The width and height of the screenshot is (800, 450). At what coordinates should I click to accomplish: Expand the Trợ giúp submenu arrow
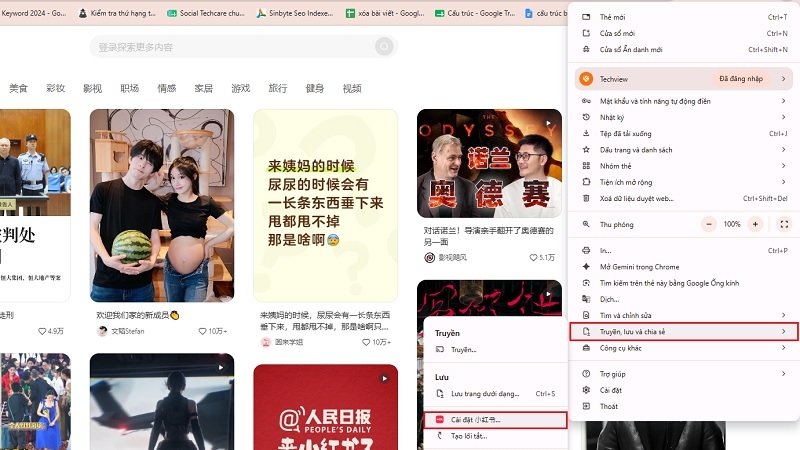(783, 374)
